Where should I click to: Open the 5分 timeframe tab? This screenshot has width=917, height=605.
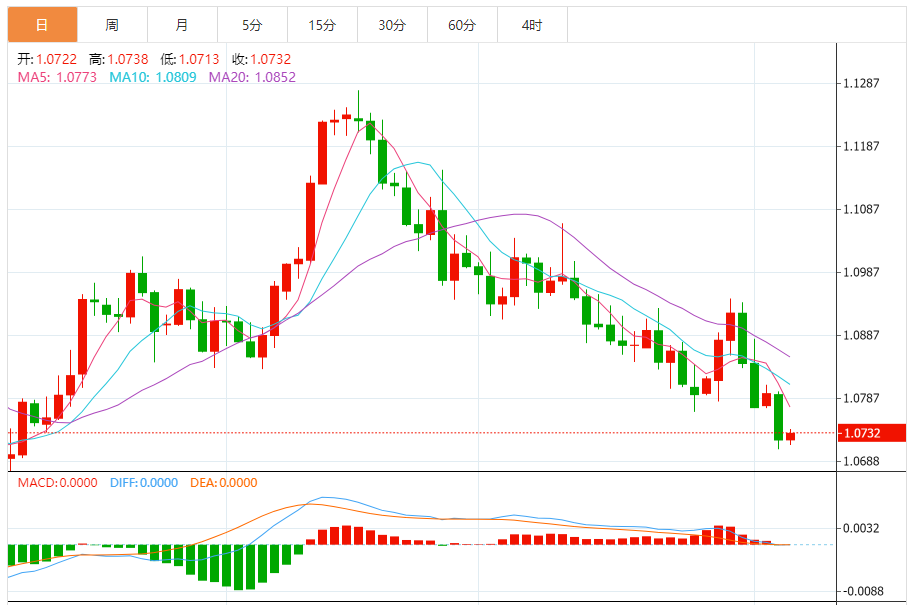click(252, 25)
